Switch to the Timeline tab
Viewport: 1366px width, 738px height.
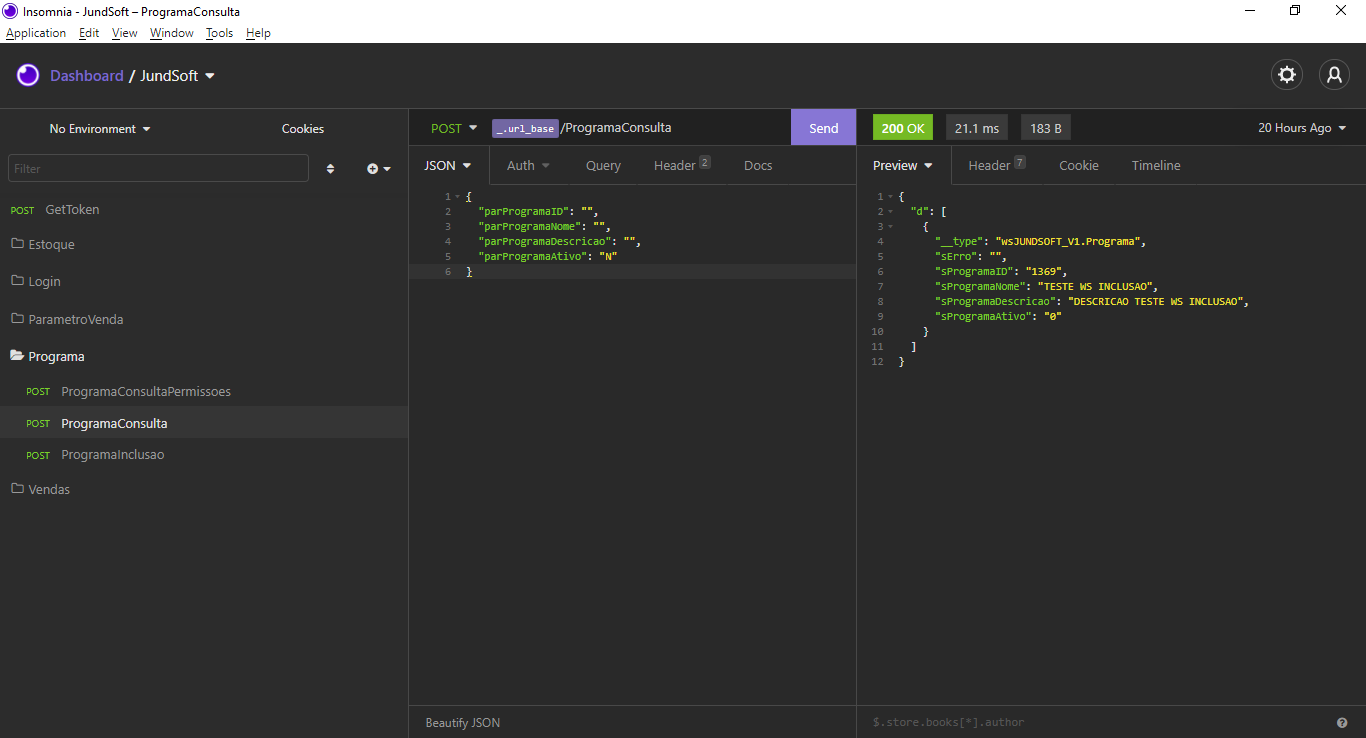(1156, 166)
